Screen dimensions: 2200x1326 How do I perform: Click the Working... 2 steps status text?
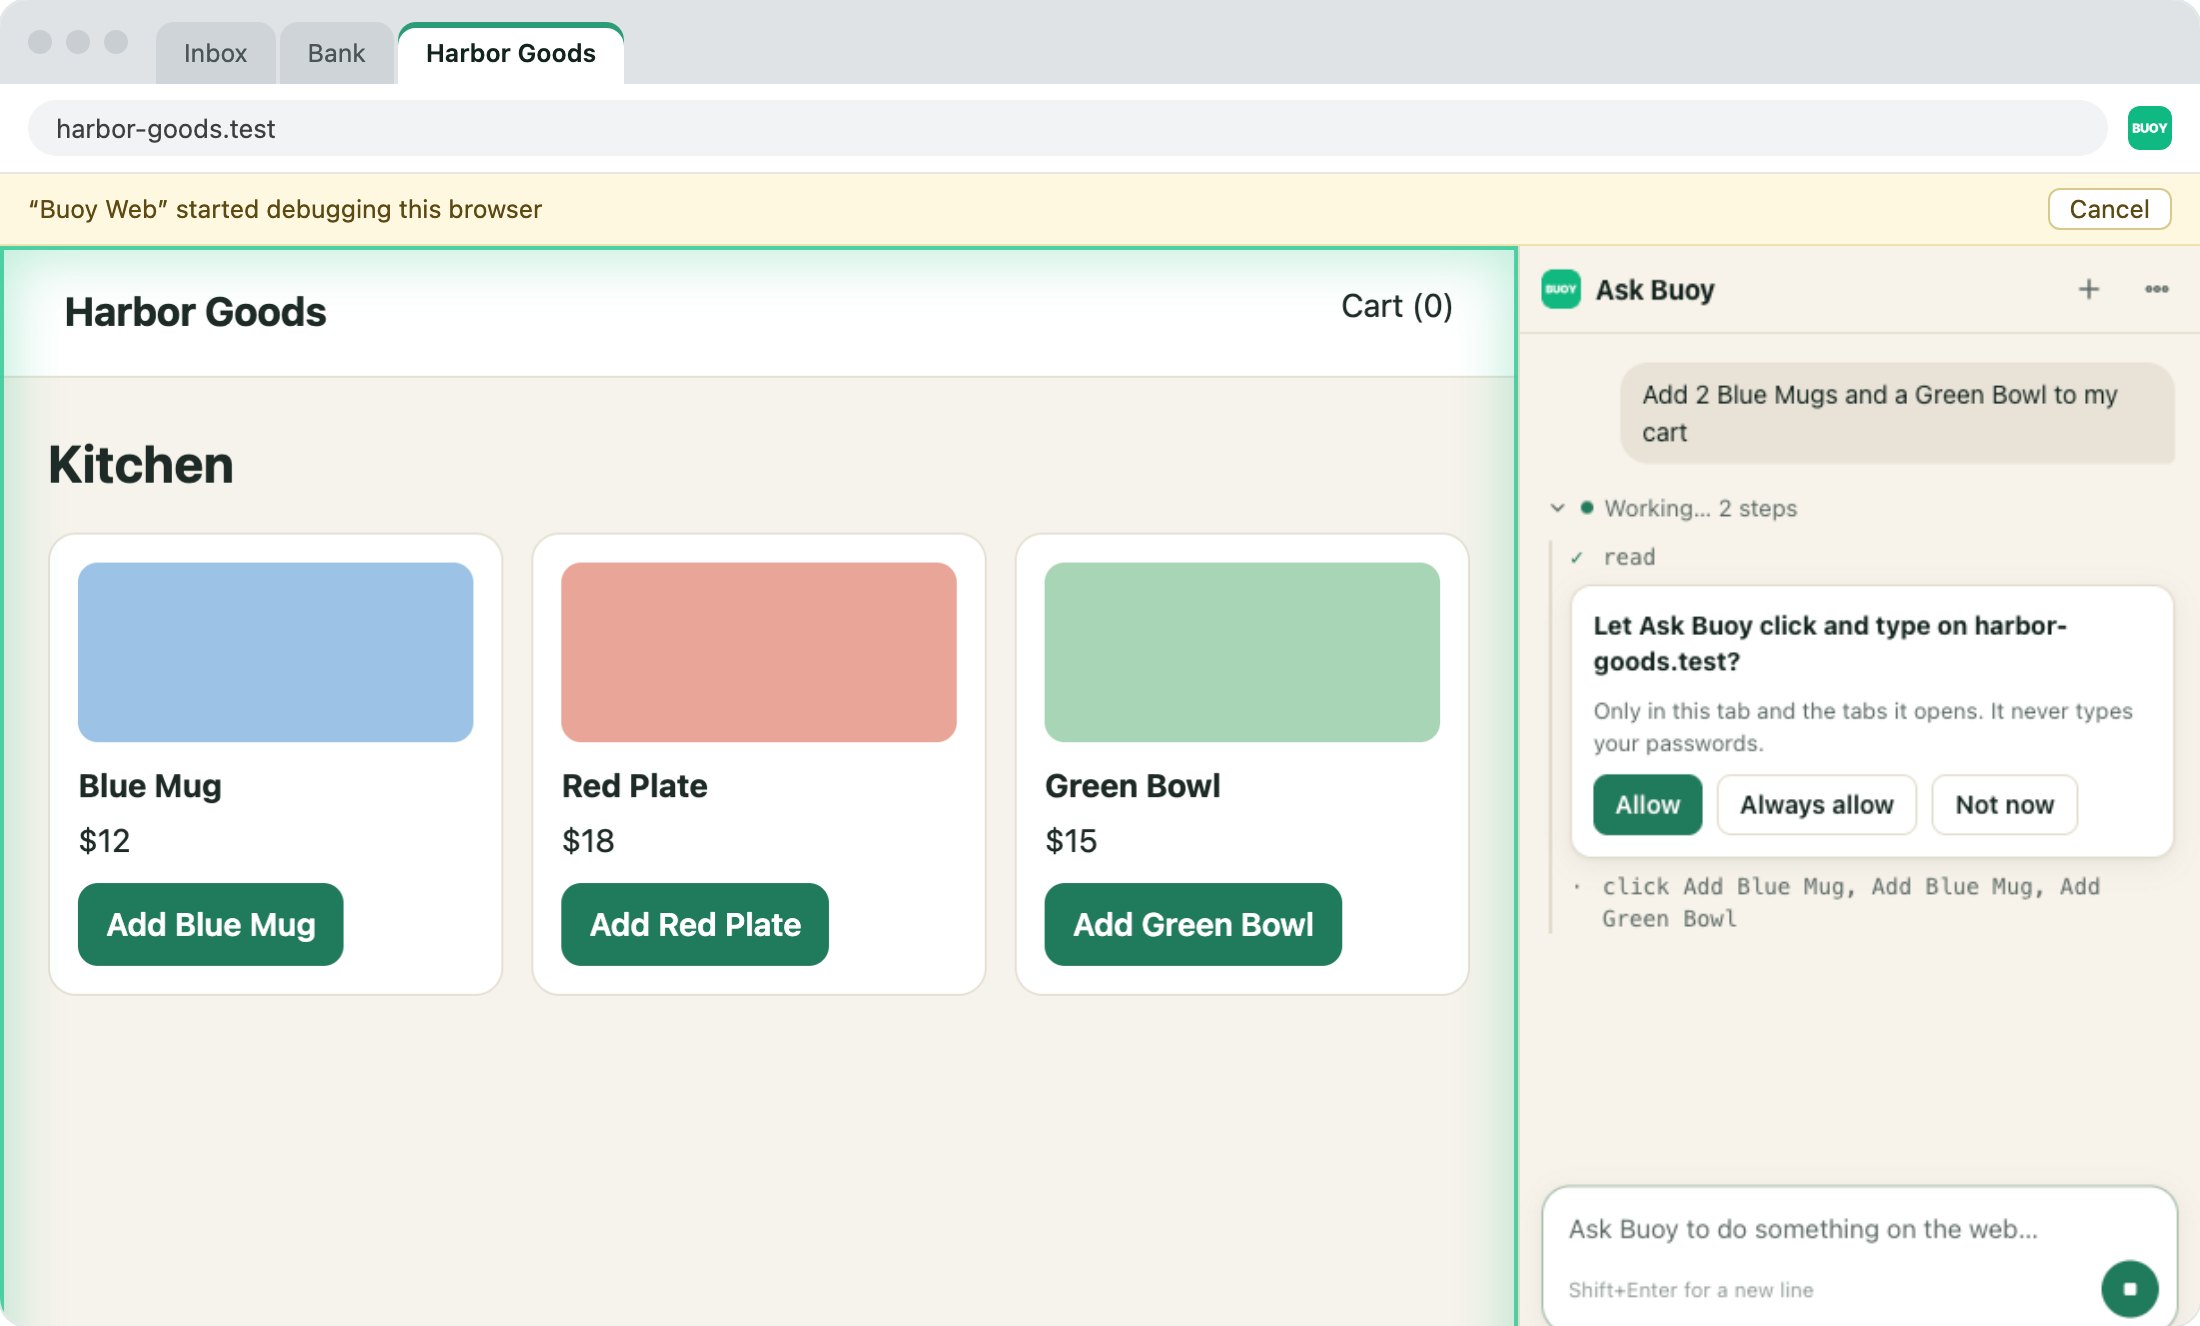pos(1700,508)
